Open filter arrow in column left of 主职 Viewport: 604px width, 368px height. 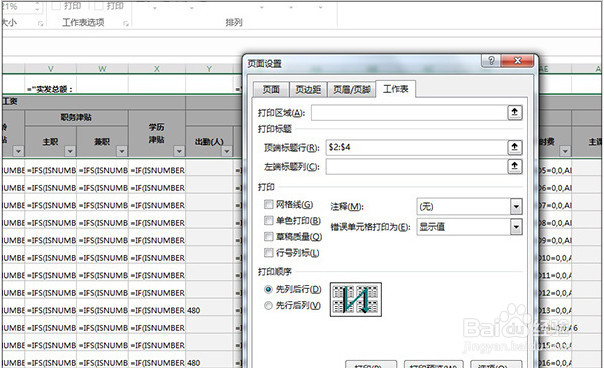[x=18, y=151]
